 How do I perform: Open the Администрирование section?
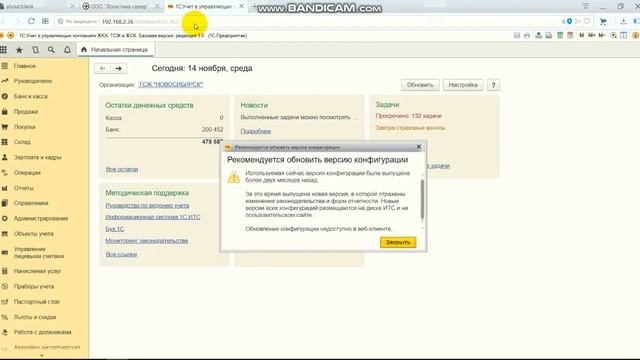click(41, 218)
